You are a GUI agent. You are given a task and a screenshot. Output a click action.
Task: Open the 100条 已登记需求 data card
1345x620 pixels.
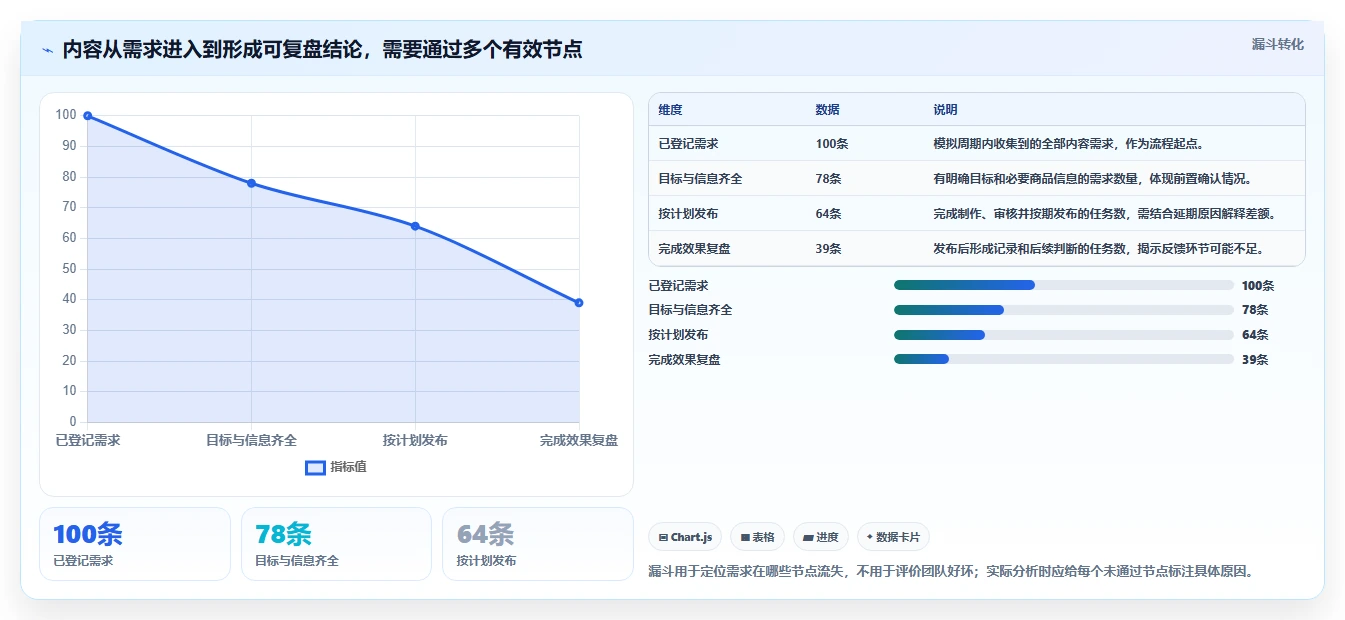click(x=135, y=544)
